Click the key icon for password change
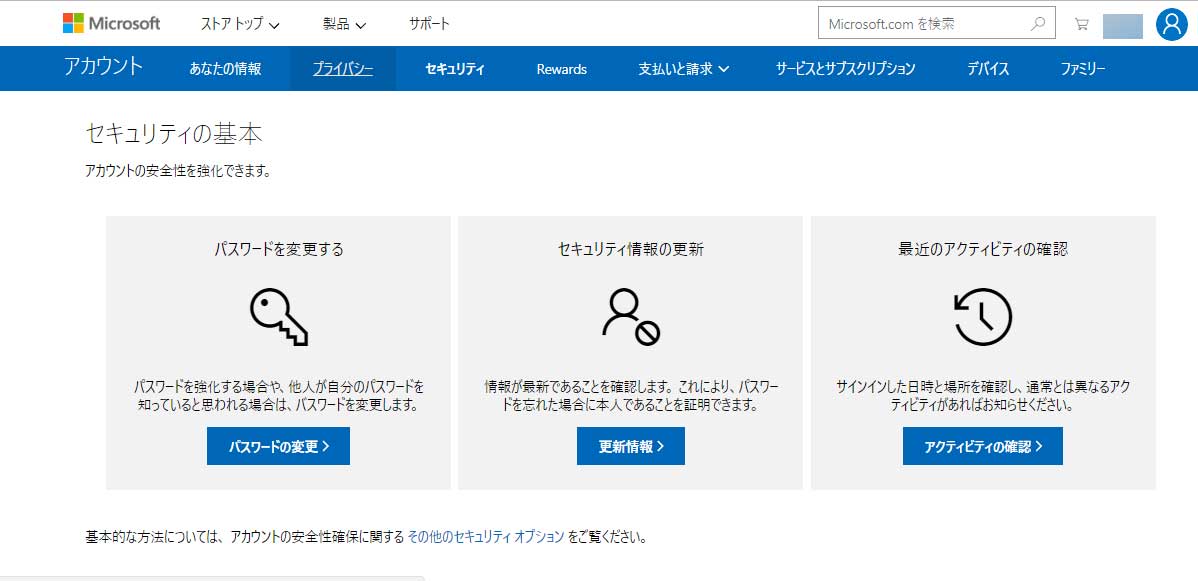Image resolution: width=1198 pixels, height=581 pixels. coord(278,316)
